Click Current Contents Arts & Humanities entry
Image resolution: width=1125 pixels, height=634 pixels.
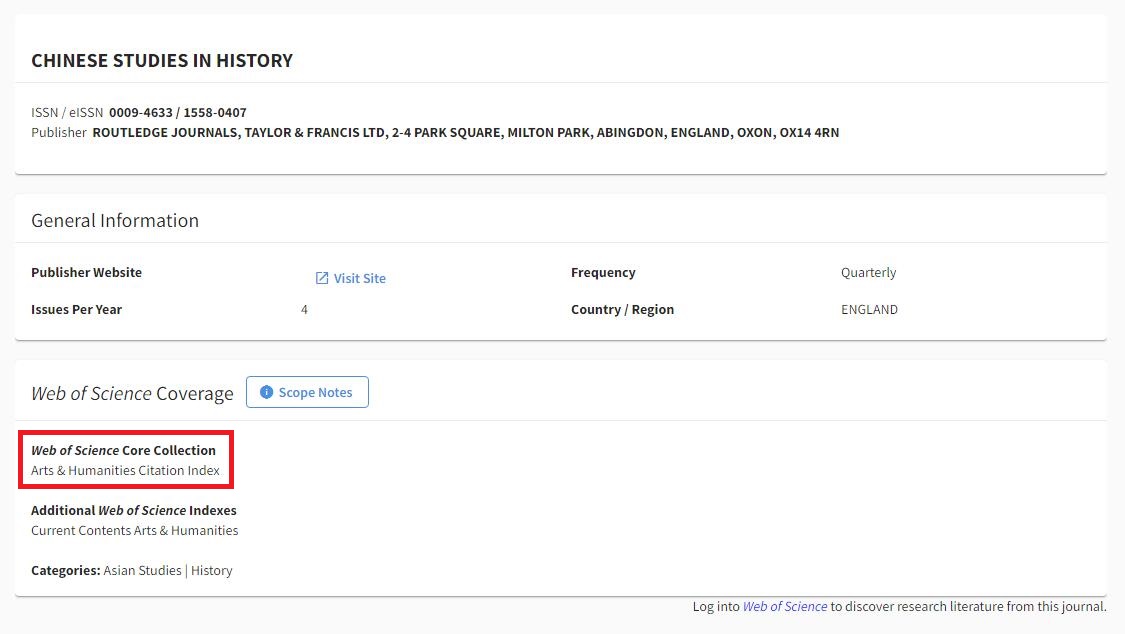[x=134, y=530]
